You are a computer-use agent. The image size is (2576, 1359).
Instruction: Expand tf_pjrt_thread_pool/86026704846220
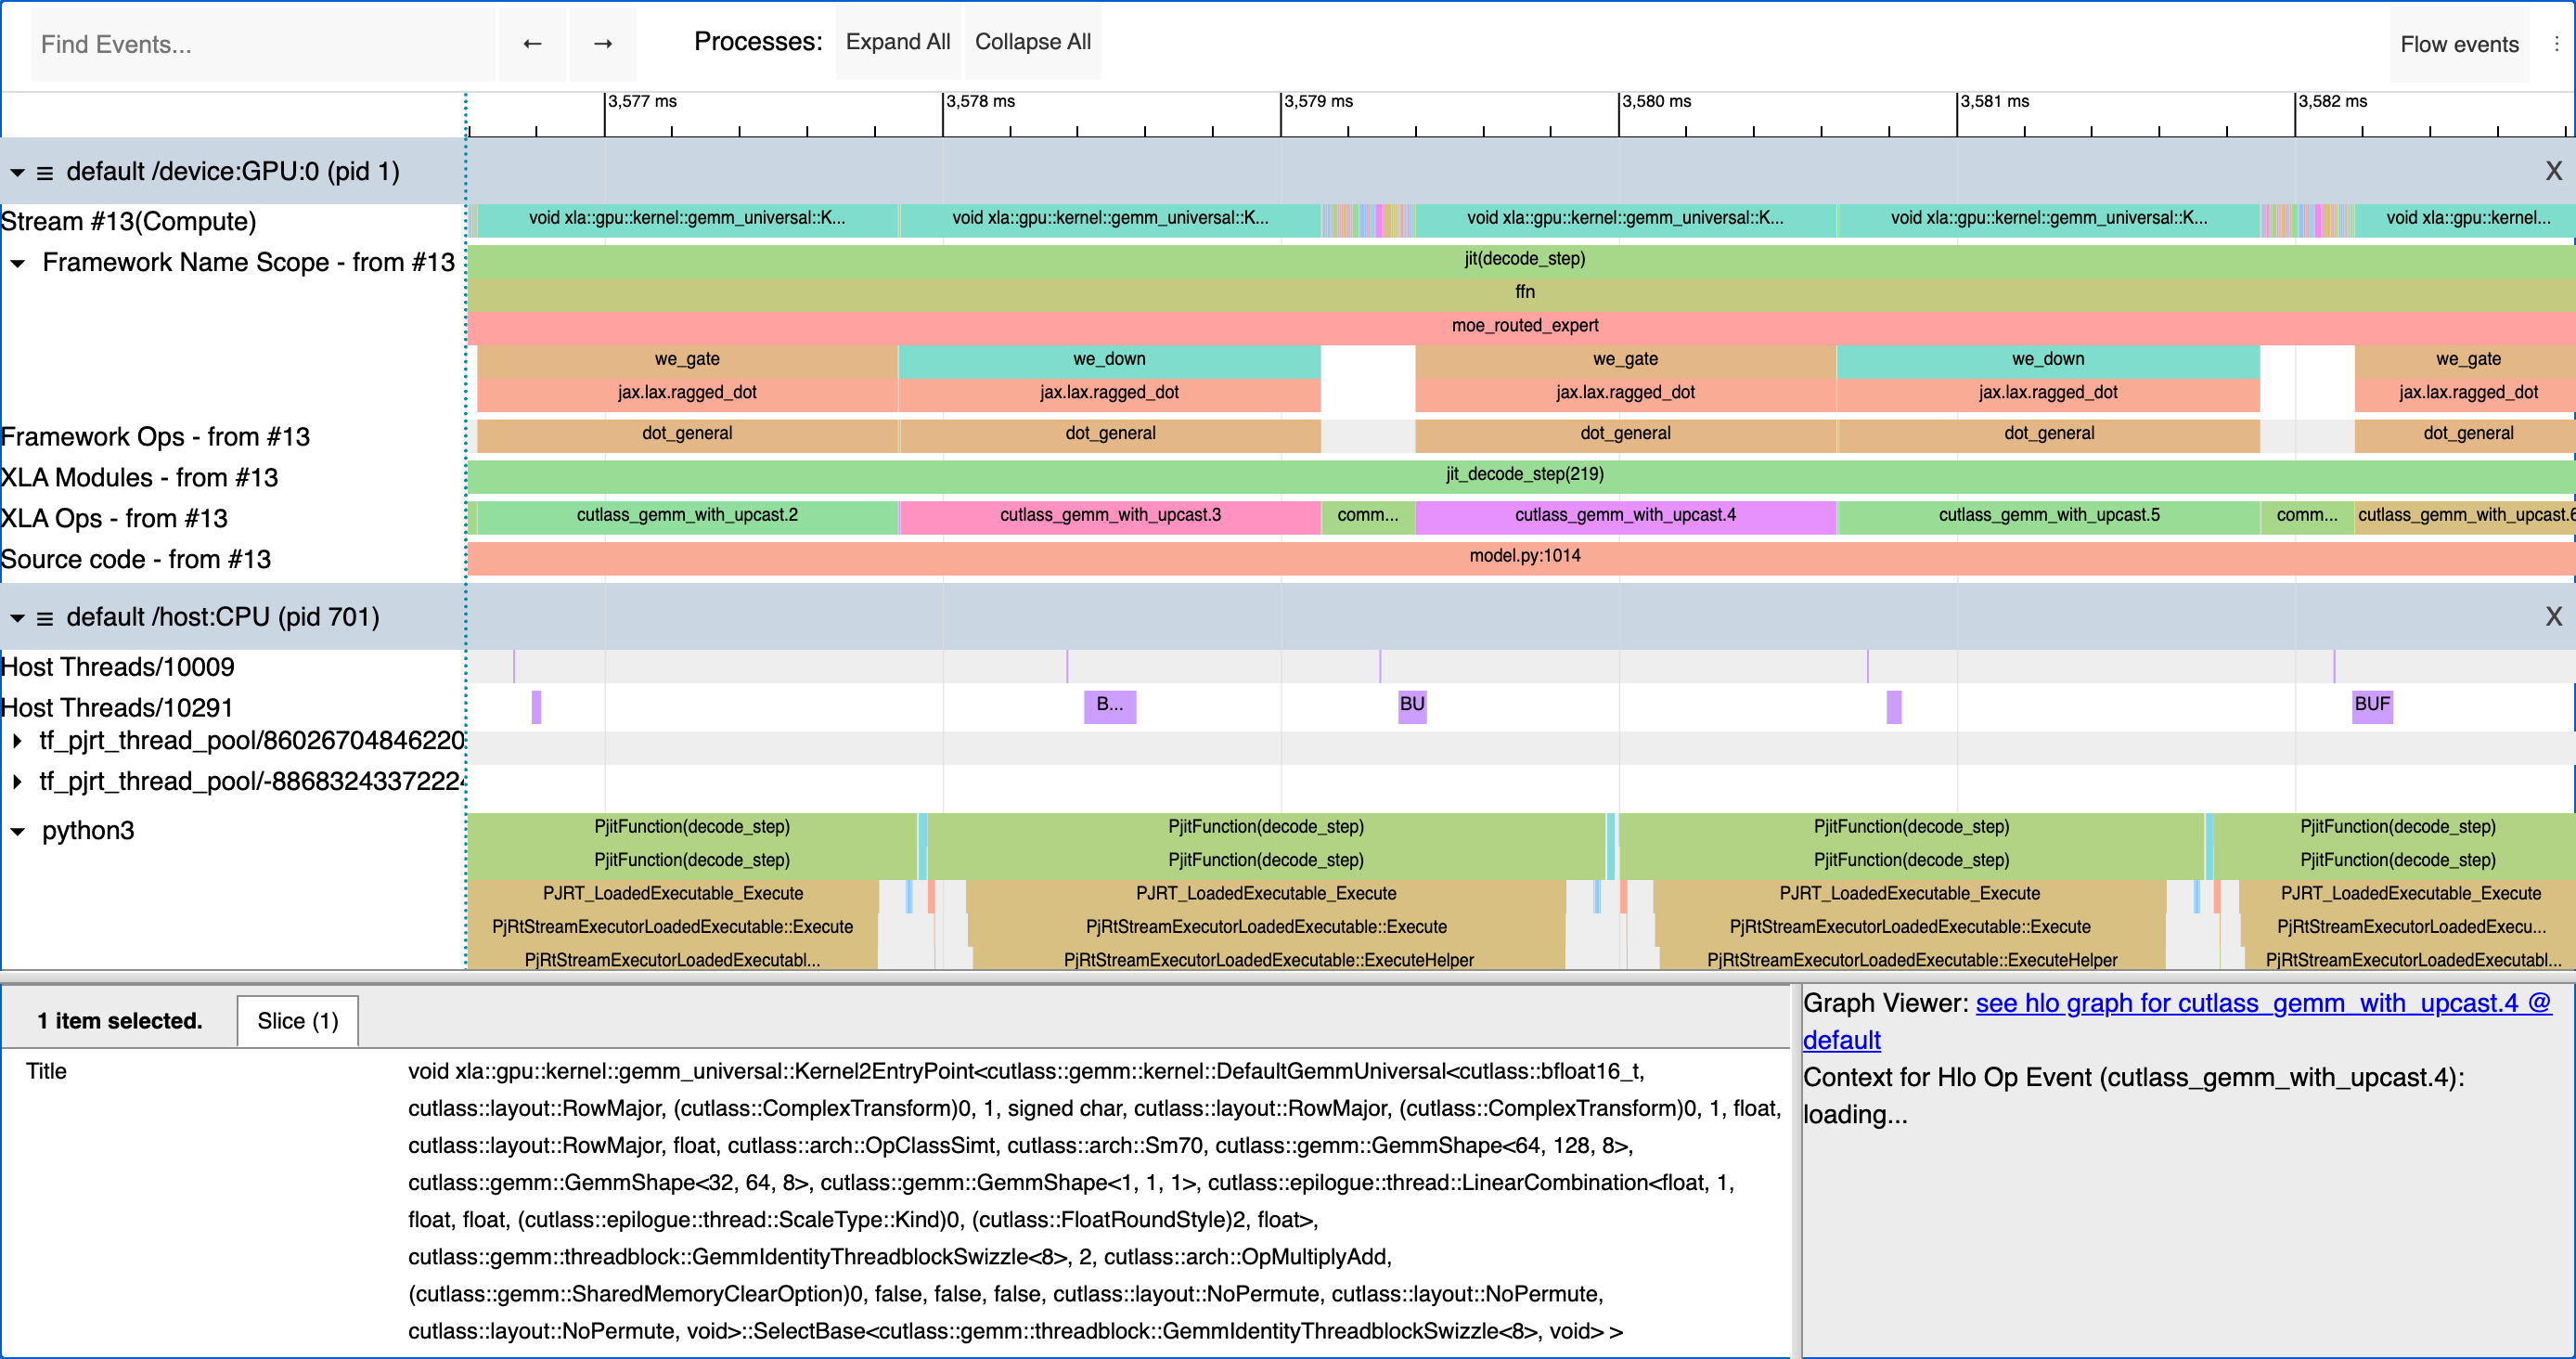point(17,741)
